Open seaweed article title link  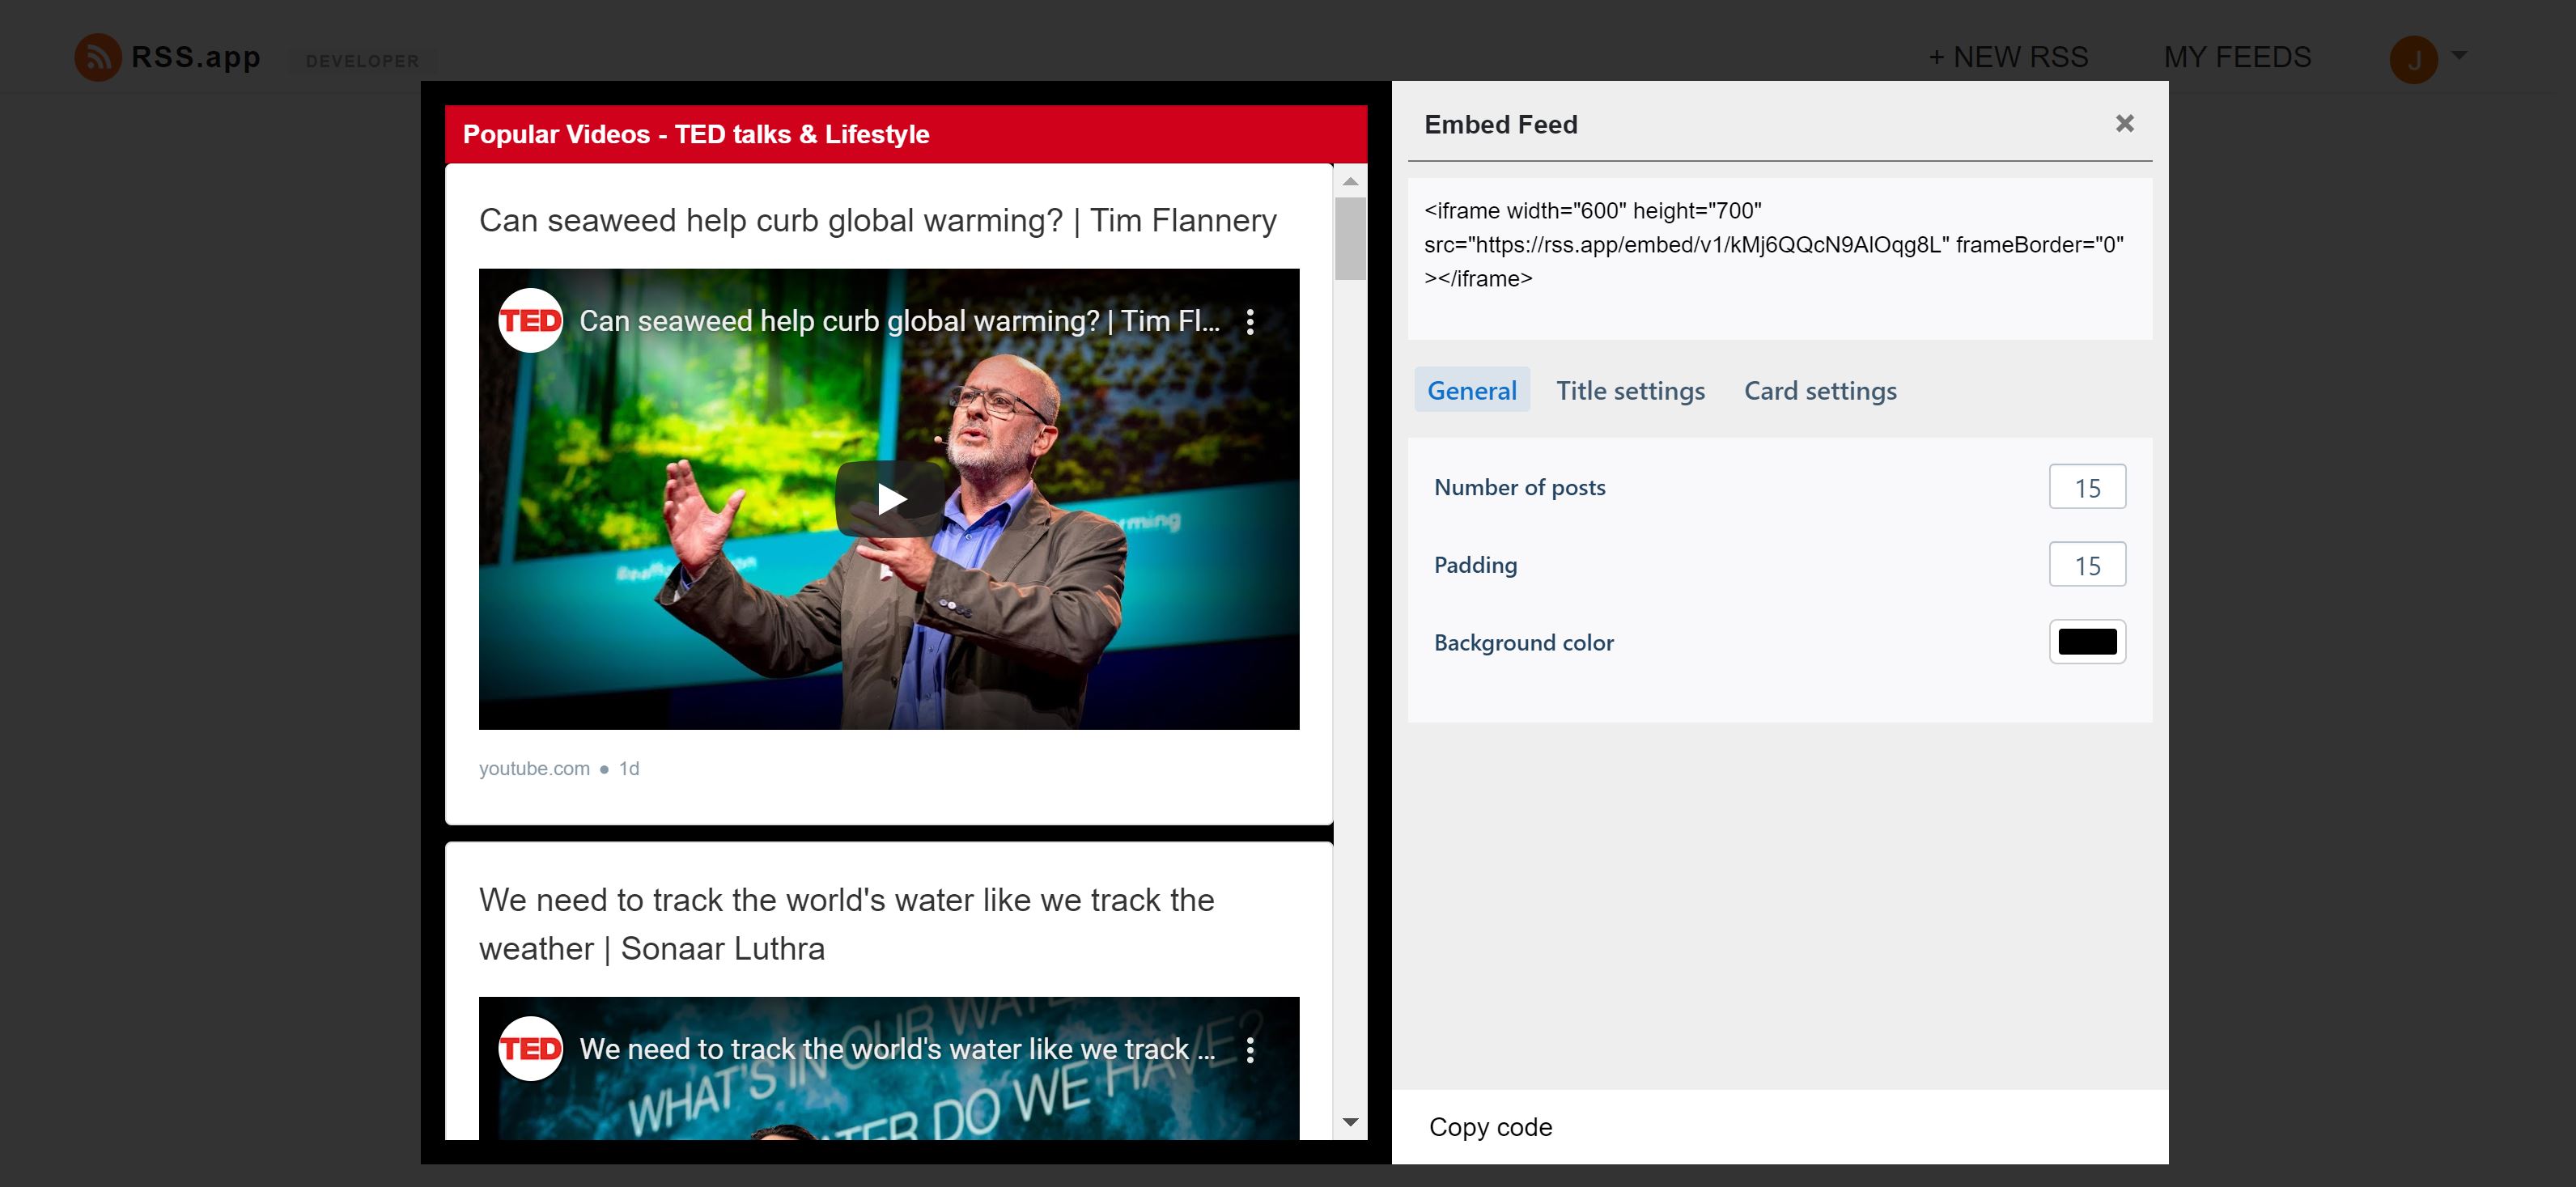(x=877, y=220)
